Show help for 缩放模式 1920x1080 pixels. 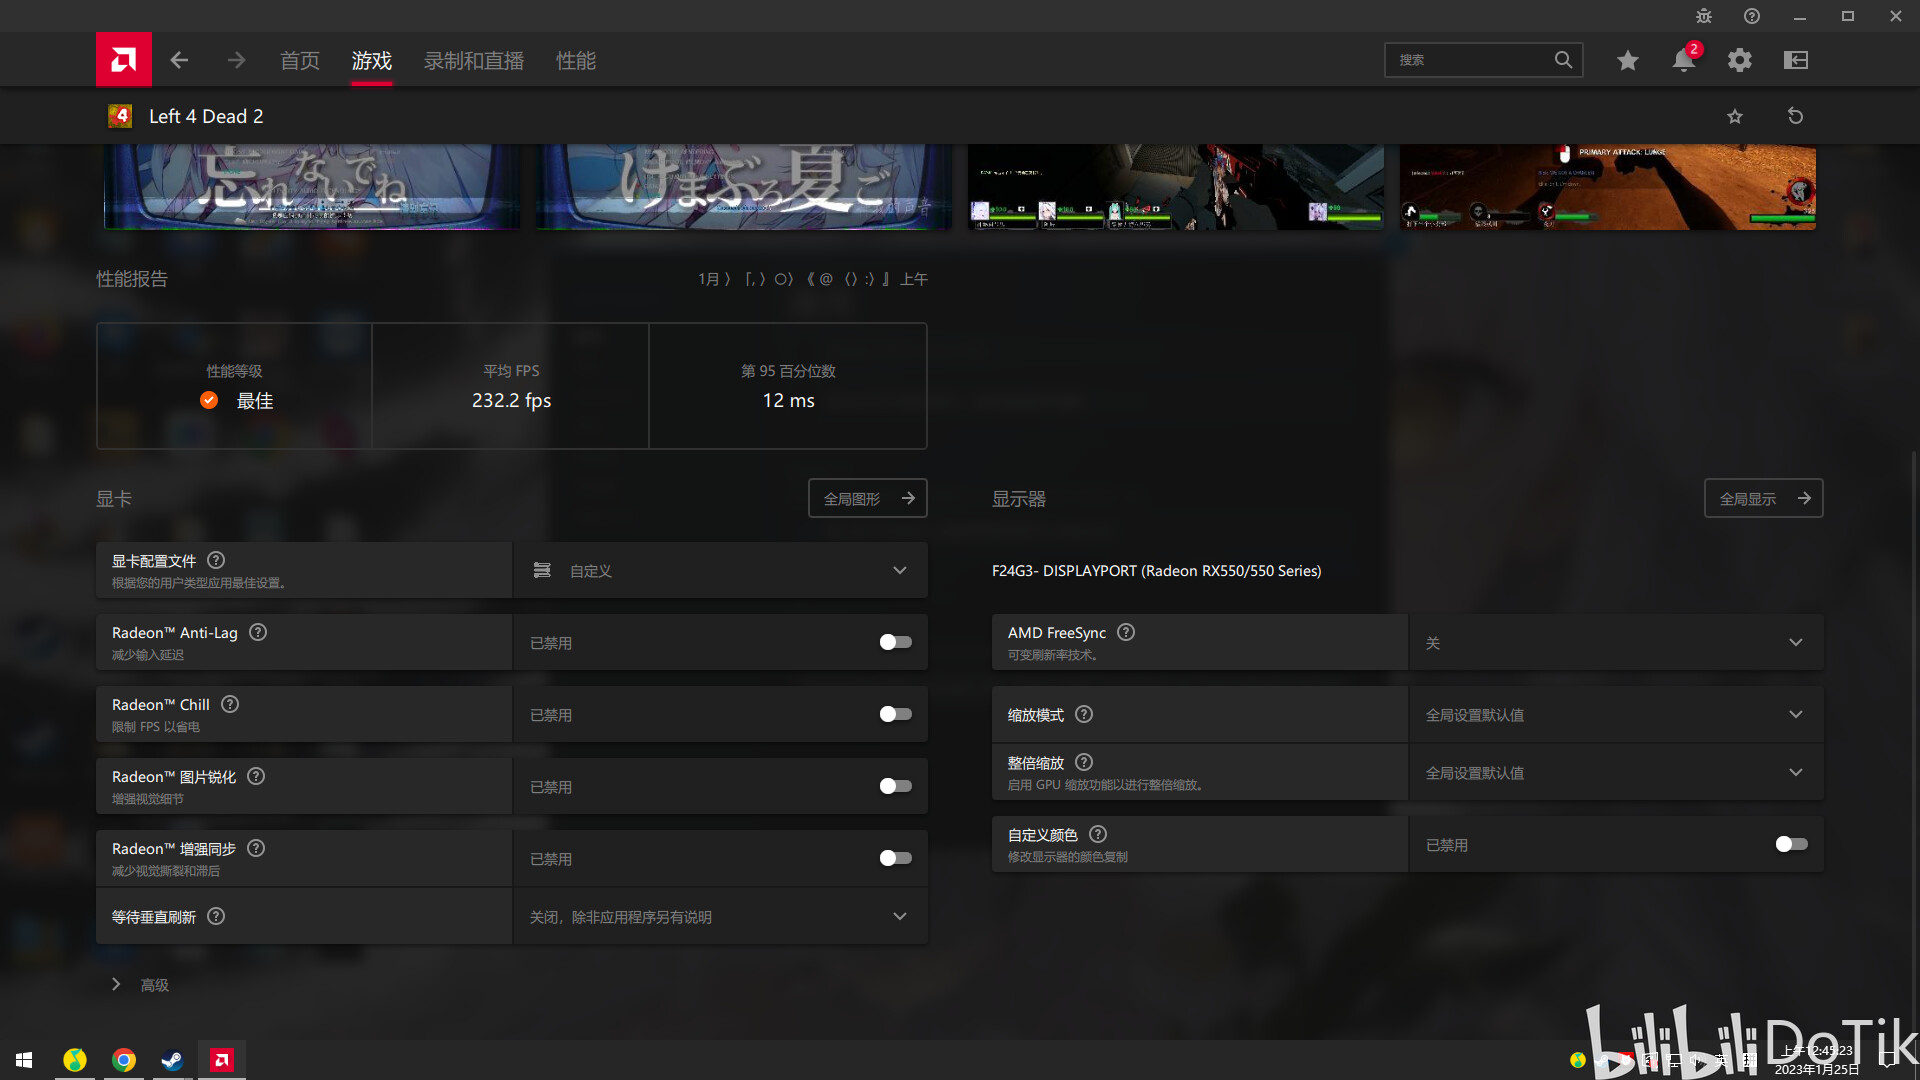(x=1084, y=714)
